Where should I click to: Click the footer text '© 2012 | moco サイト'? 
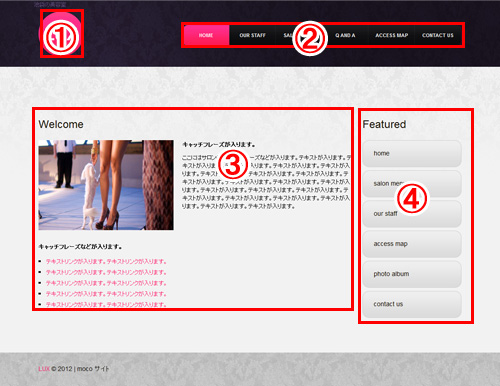tap(80, 369)
